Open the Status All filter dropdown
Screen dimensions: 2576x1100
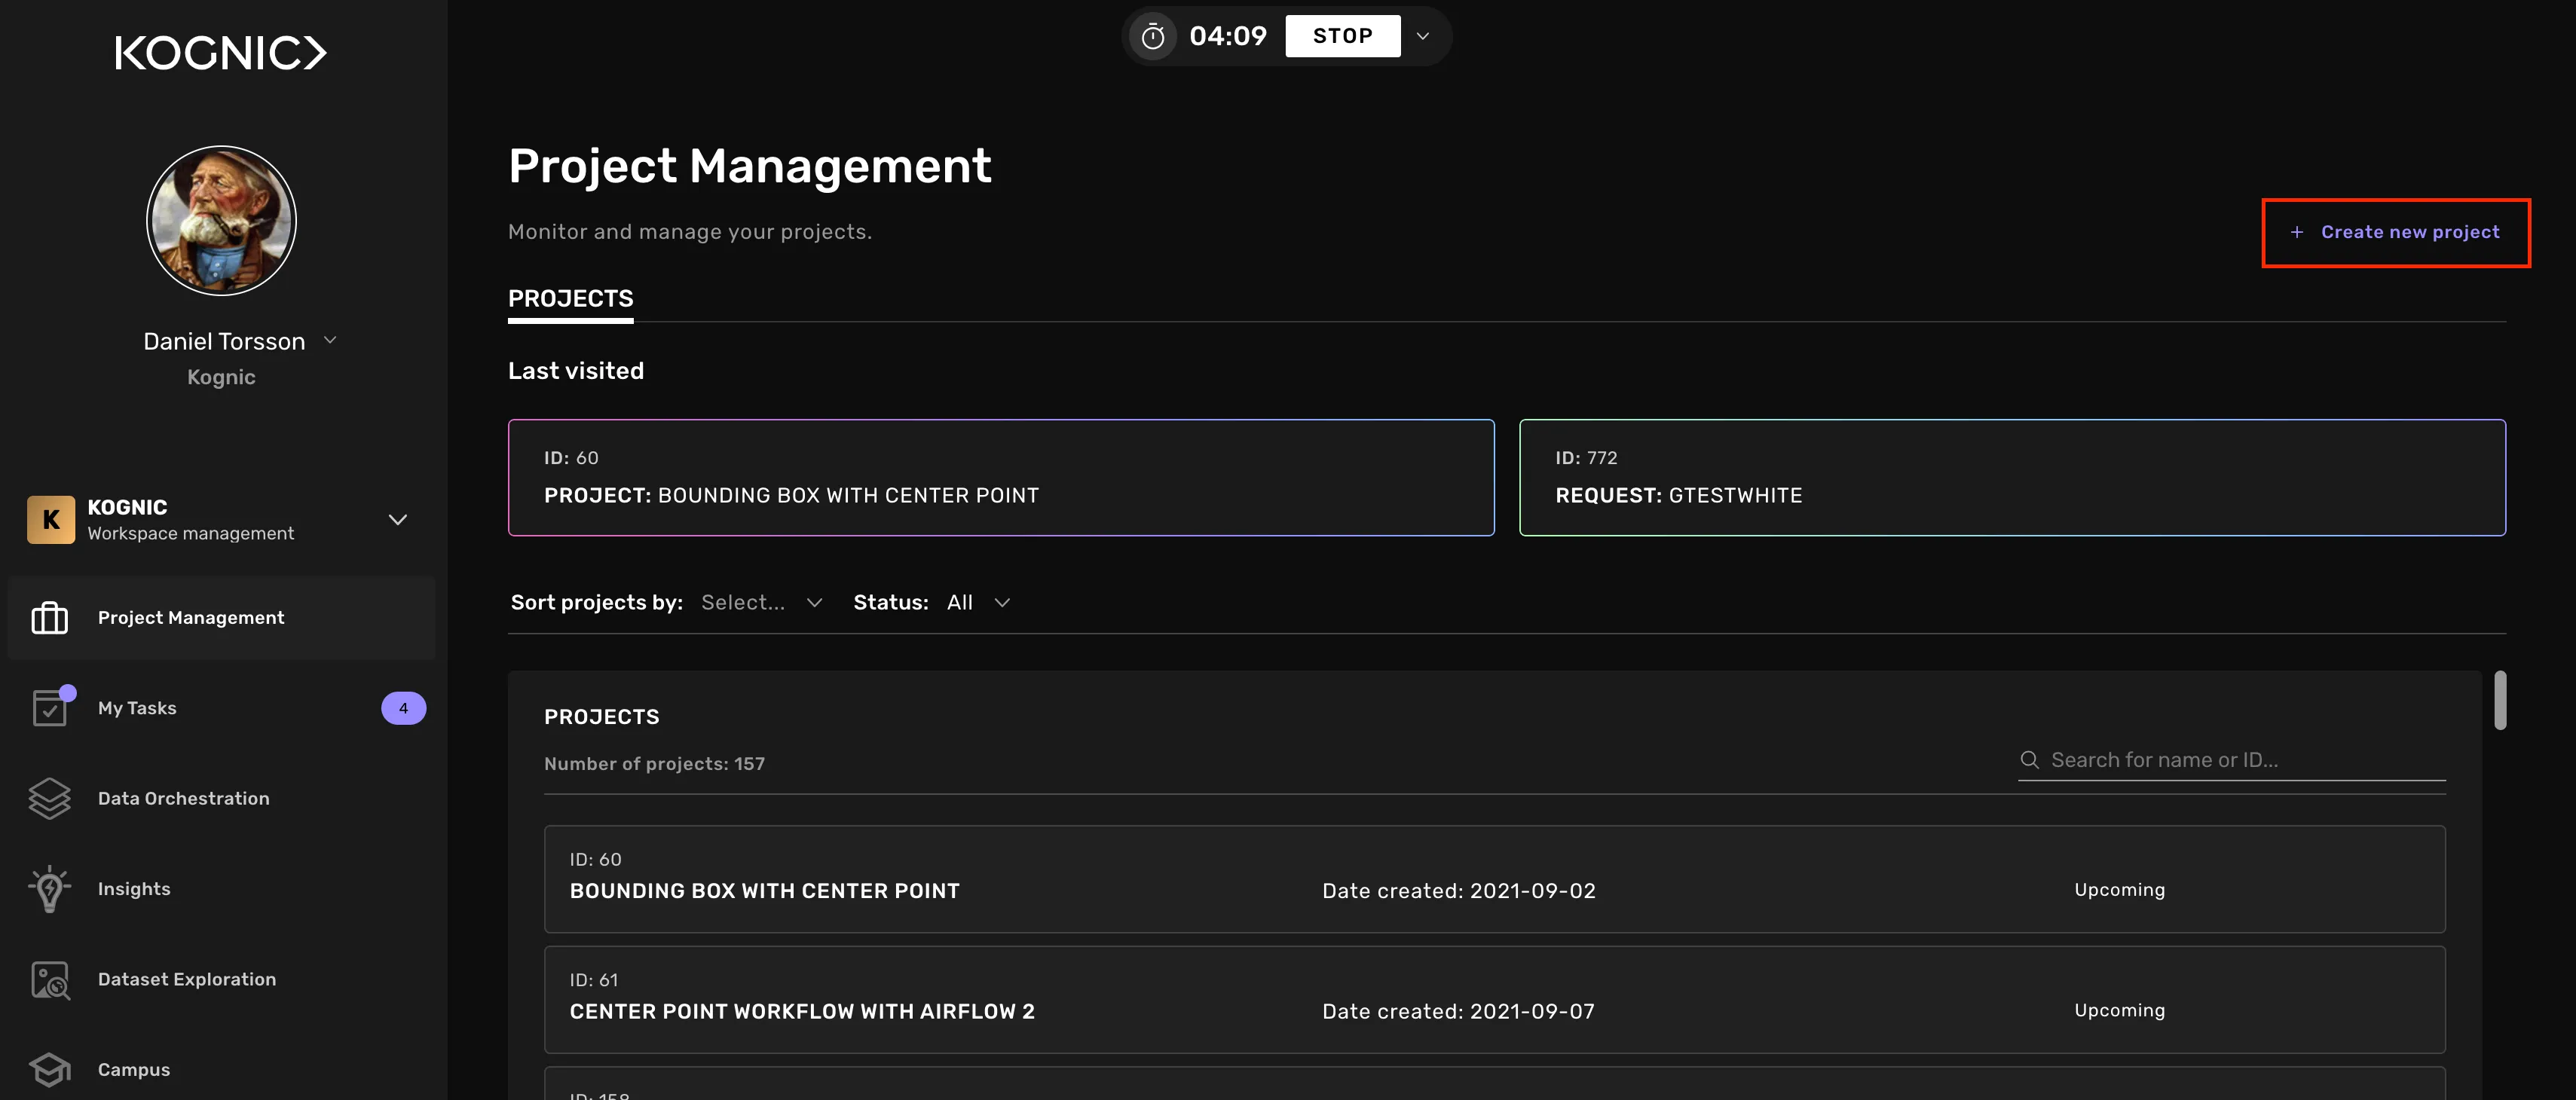pos(979,602)
